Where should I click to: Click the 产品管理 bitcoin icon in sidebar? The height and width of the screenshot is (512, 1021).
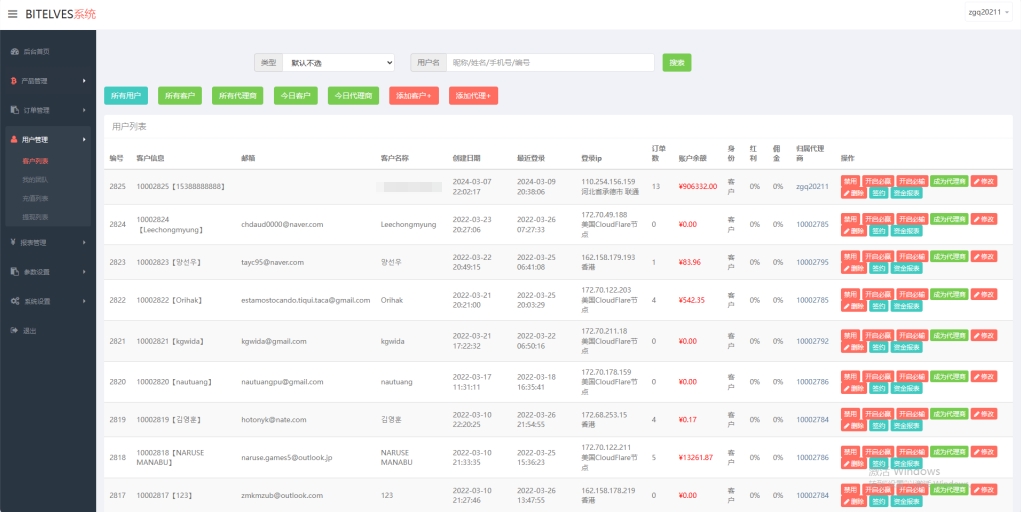pos(14,81)
